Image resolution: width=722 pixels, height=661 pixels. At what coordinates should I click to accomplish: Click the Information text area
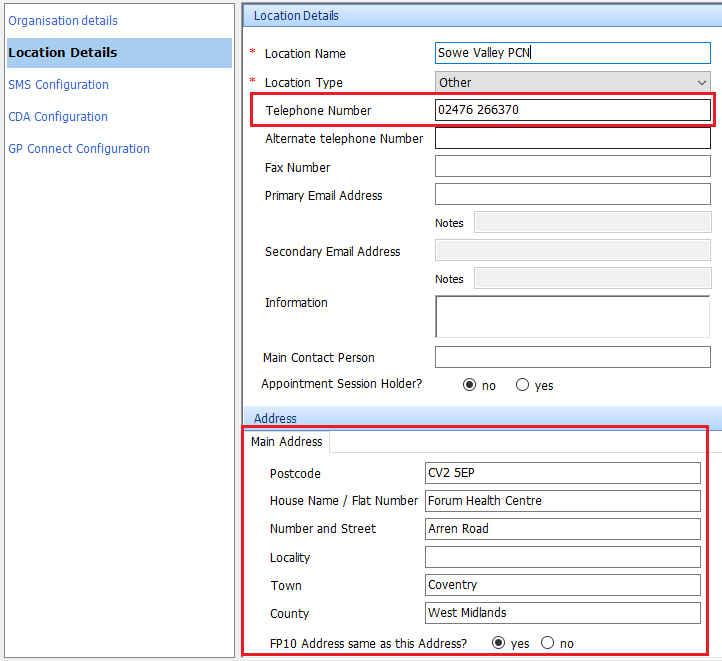coord(572,316)
